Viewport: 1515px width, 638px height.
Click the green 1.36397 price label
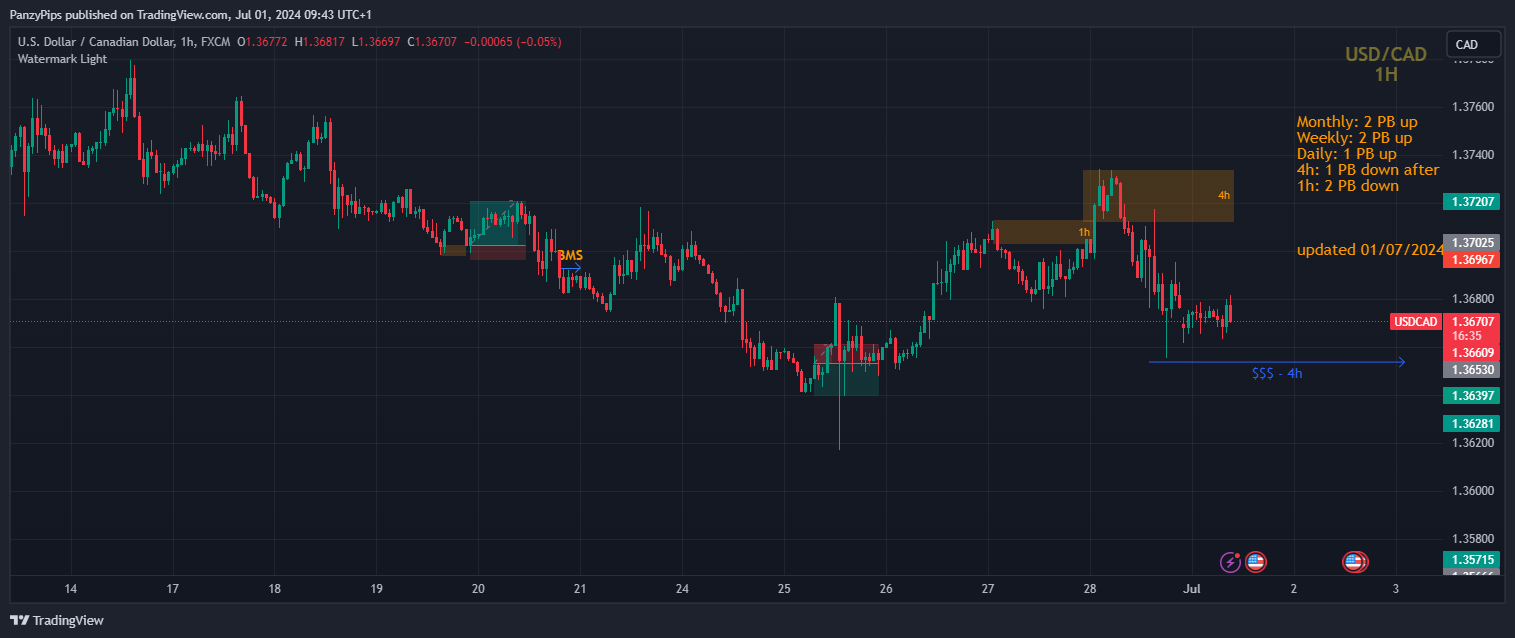tap(1472, 396)
